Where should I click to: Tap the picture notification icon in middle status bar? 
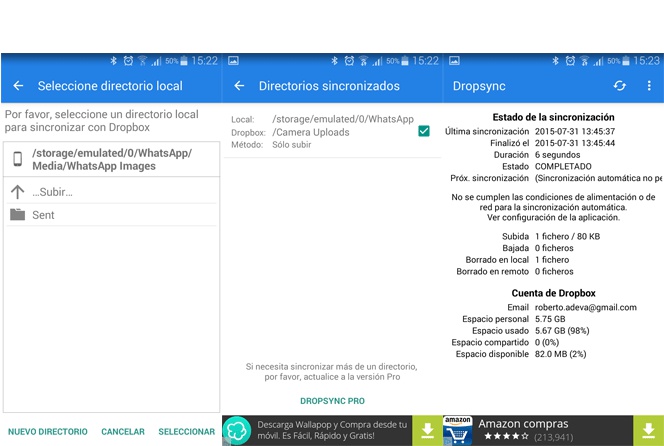point(233,61)
